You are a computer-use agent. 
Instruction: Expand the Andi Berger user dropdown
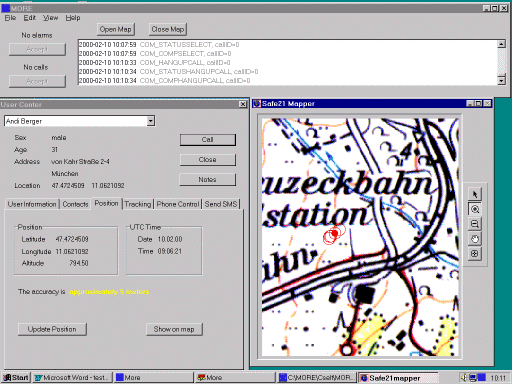coord(151,121)
